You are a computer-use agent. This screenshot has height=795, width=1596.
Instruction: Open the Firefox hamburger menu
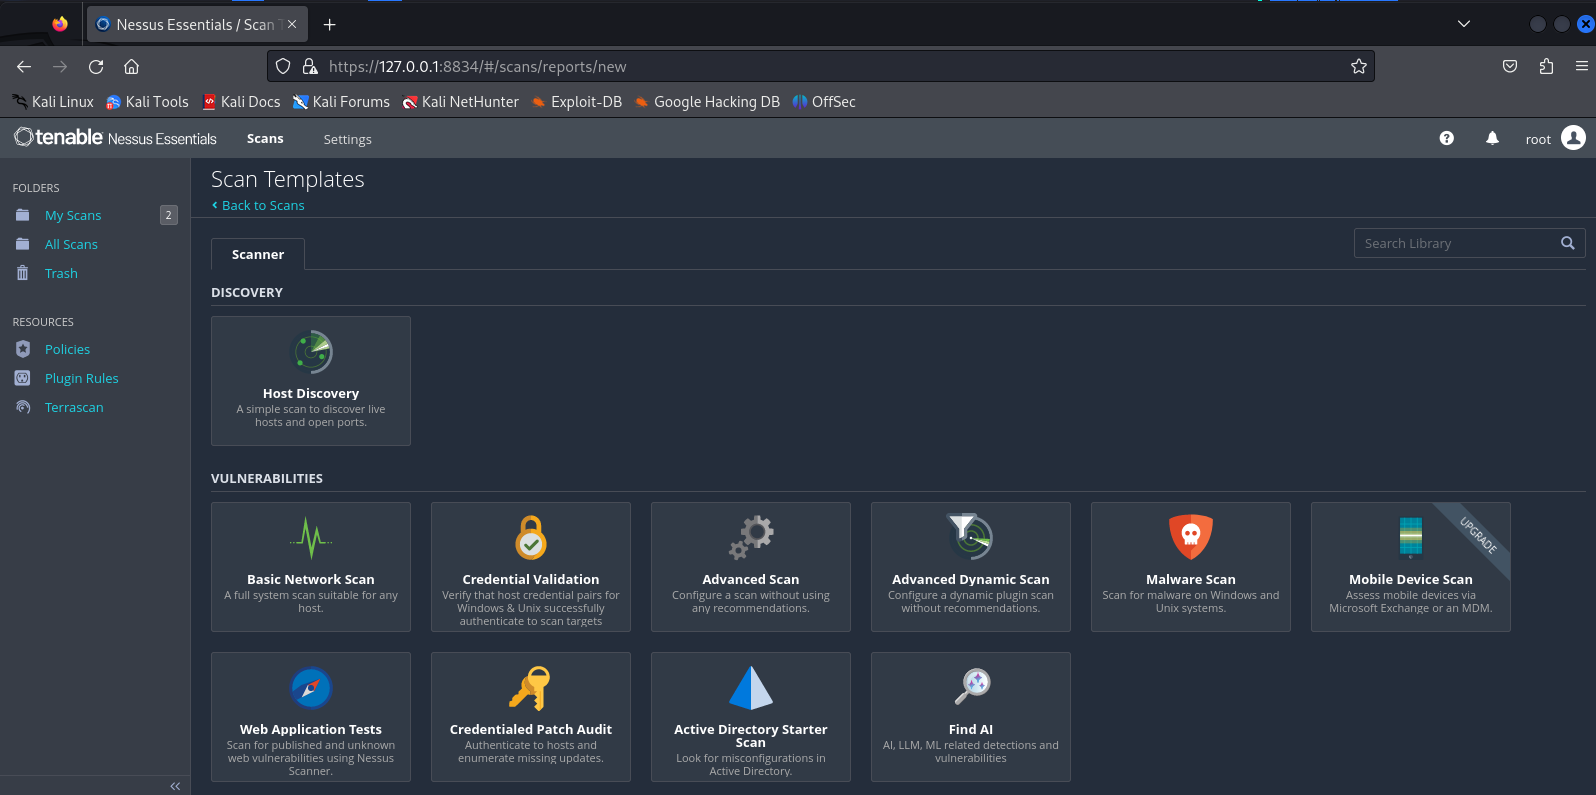click(x=1581, y=66)
